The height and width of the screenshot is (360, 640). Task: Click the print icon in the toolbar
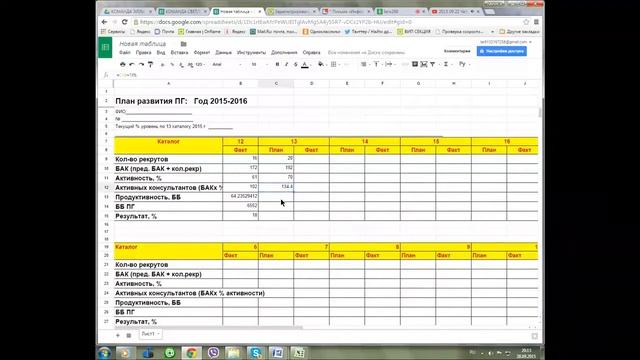click(x=122, y=64)
